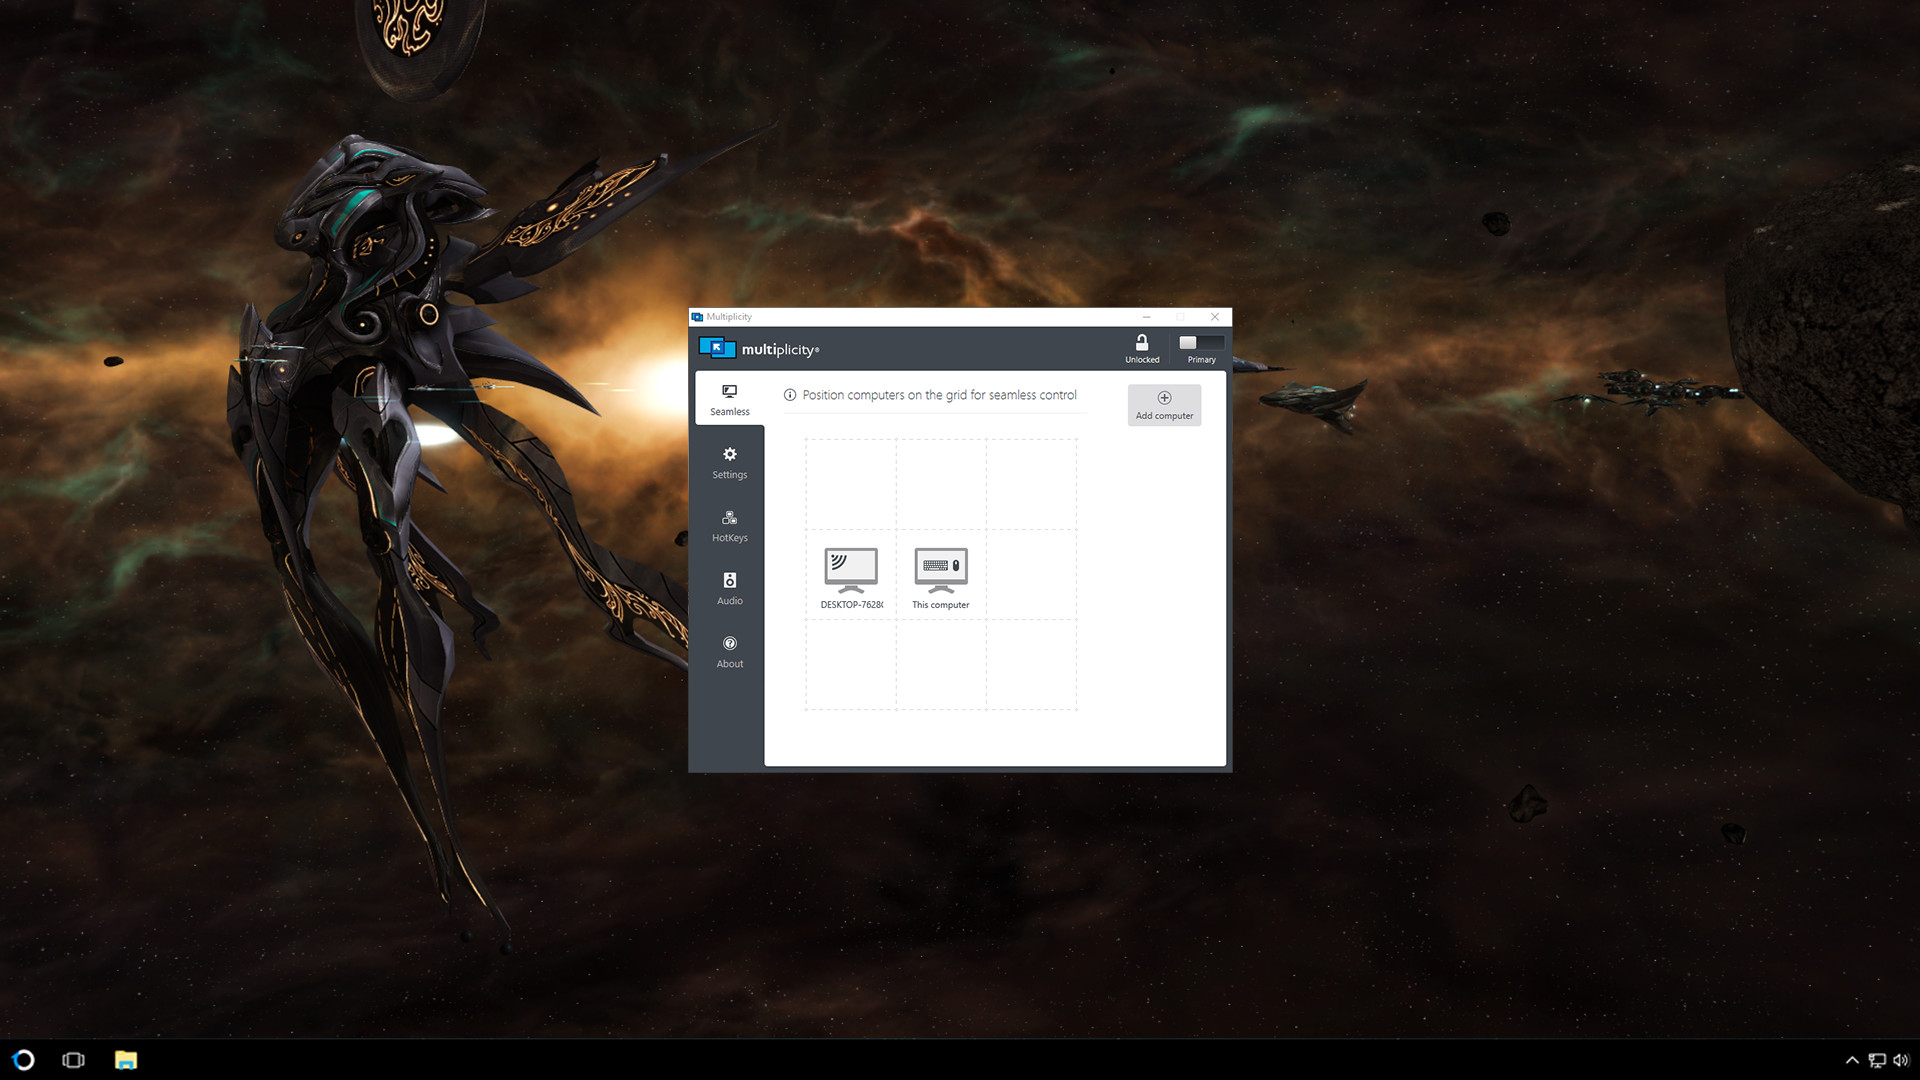Image resolution: width=1920 pixels, height=1080 pixels.
Task: Open File Explorer from the taskbar
Action: click(124, 1060)
